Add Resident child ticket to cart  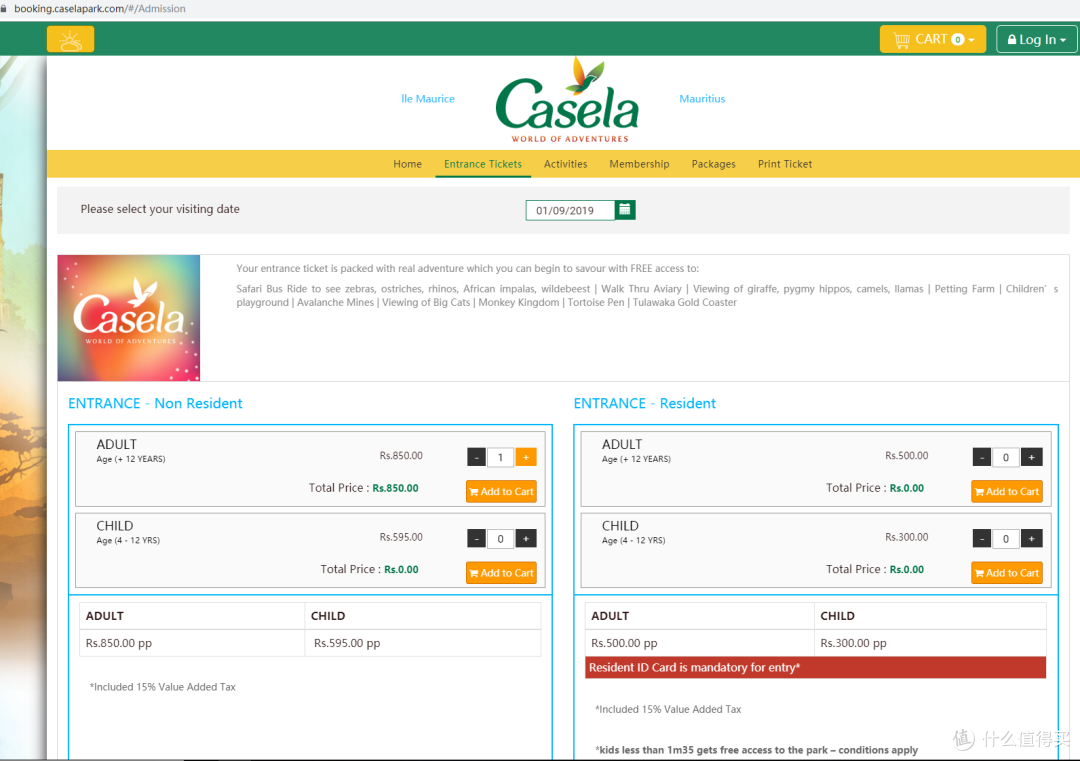point(1007,572)
